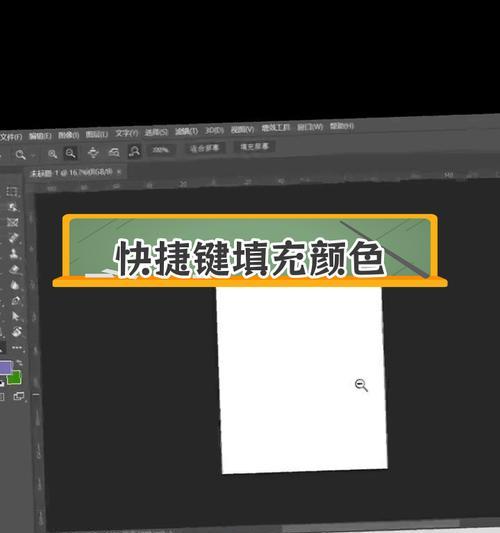Select the Rotate View tool

[17, 332]
